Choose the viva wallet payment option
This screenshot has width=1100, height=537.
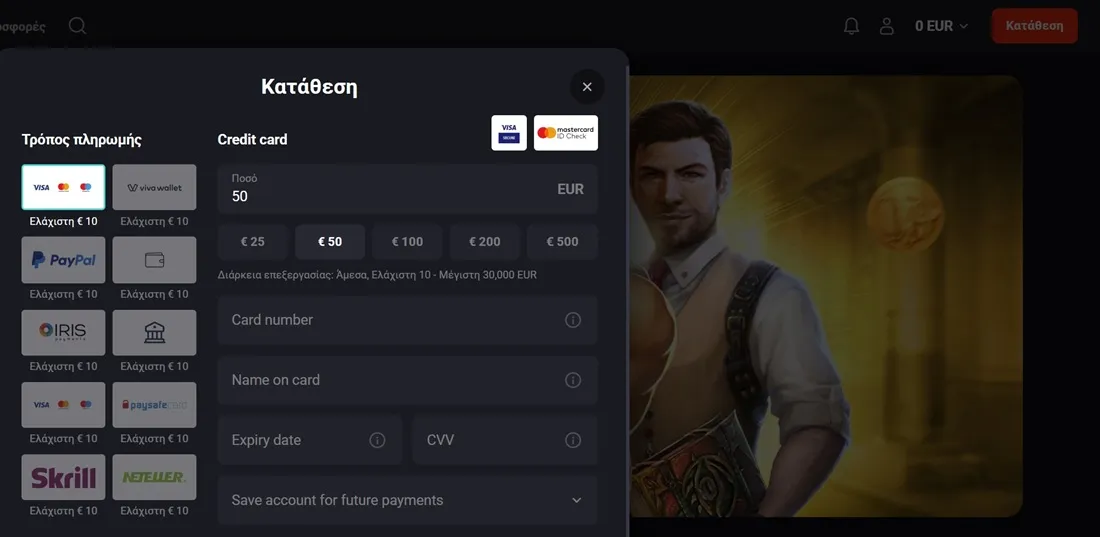(x=154, y=187)
